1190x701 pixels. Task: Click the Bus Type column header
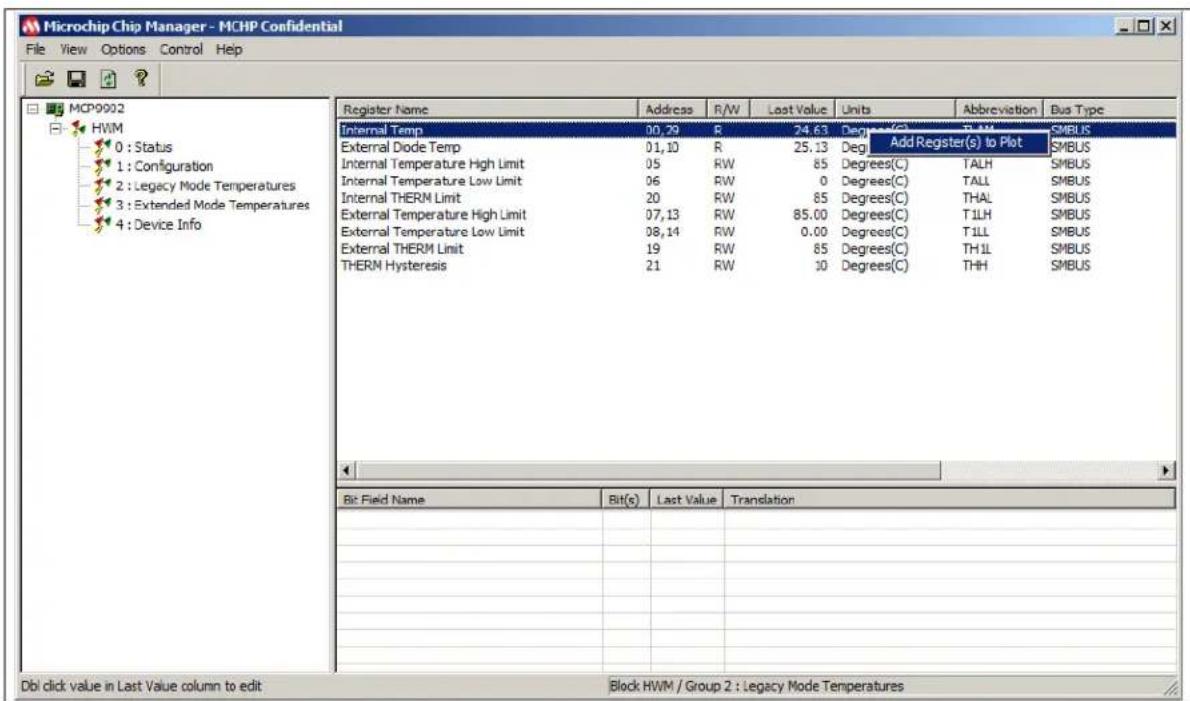coord(1110,110)
